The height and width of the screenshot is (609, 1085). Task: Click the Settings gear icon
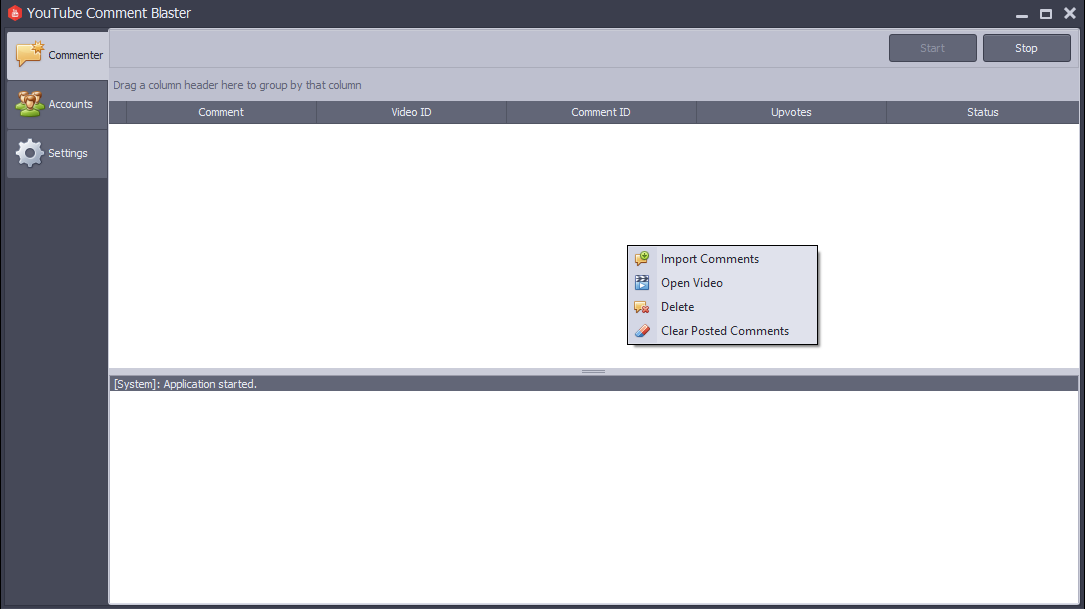[30, 153]
